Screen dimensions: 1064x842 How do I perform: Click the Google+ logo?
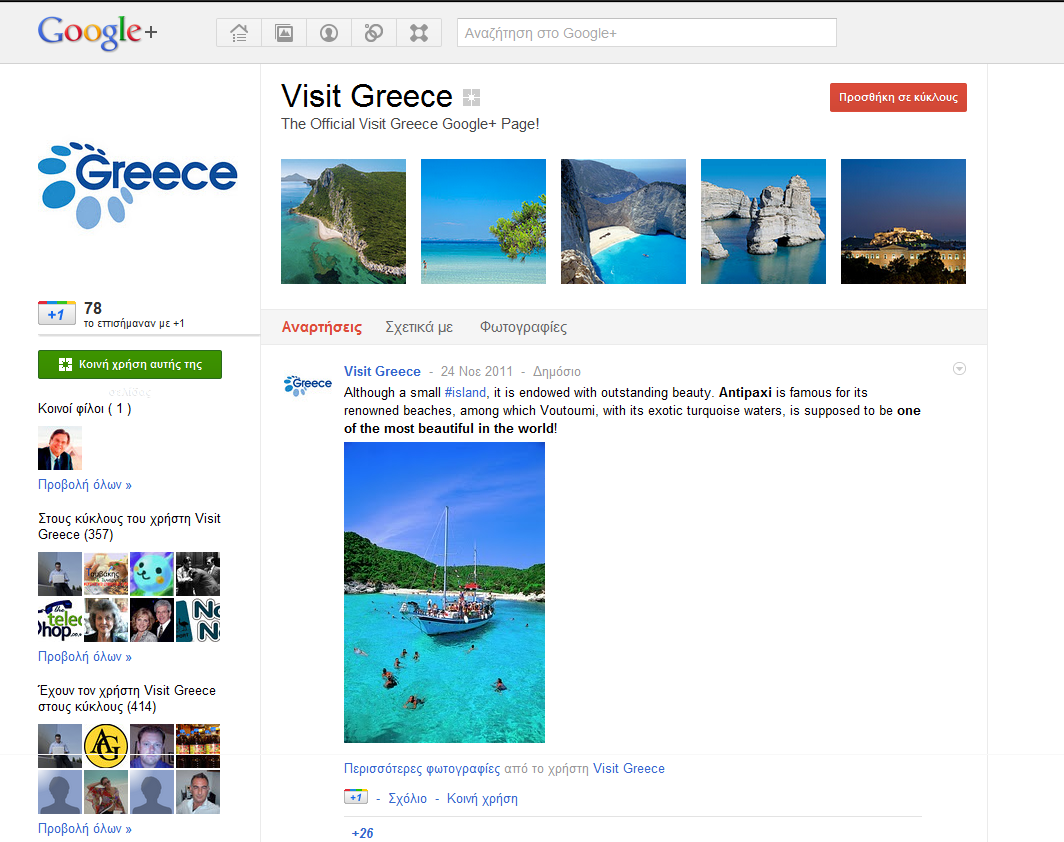tap(97, 32)
